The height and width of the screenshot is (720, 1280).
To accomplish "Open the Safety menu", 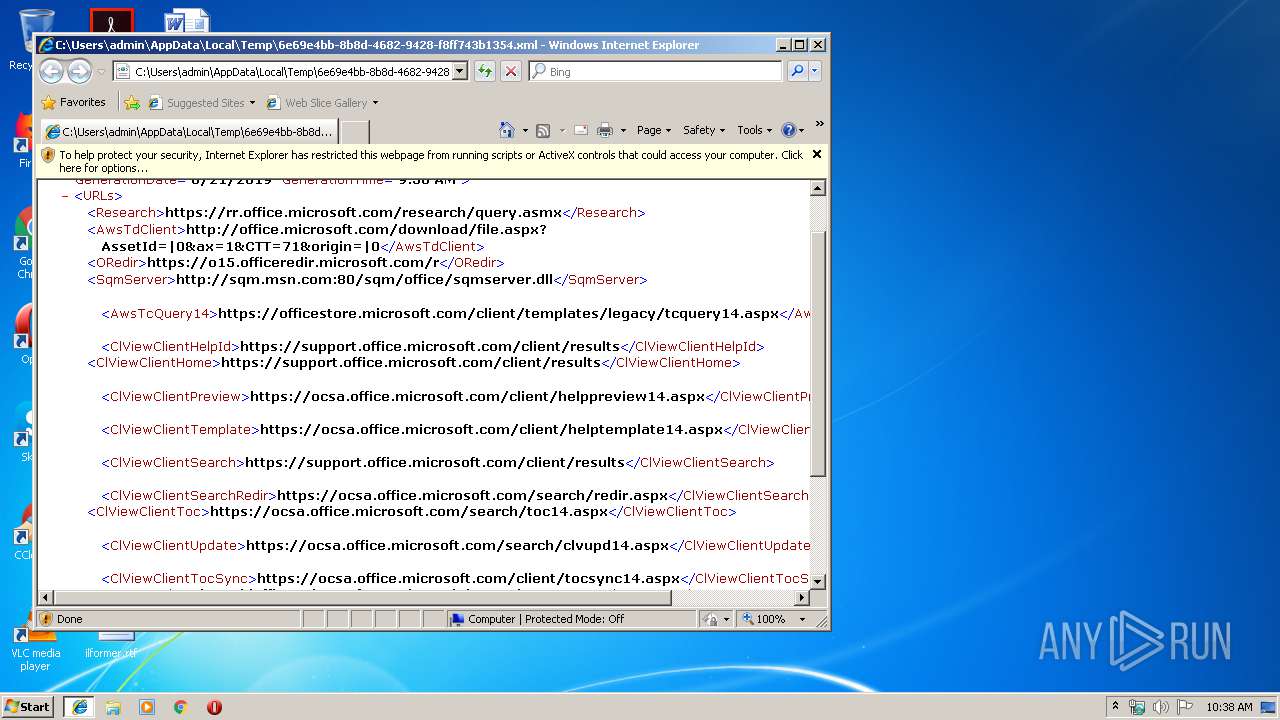I will pyautogui.click(x=704, y=130).
